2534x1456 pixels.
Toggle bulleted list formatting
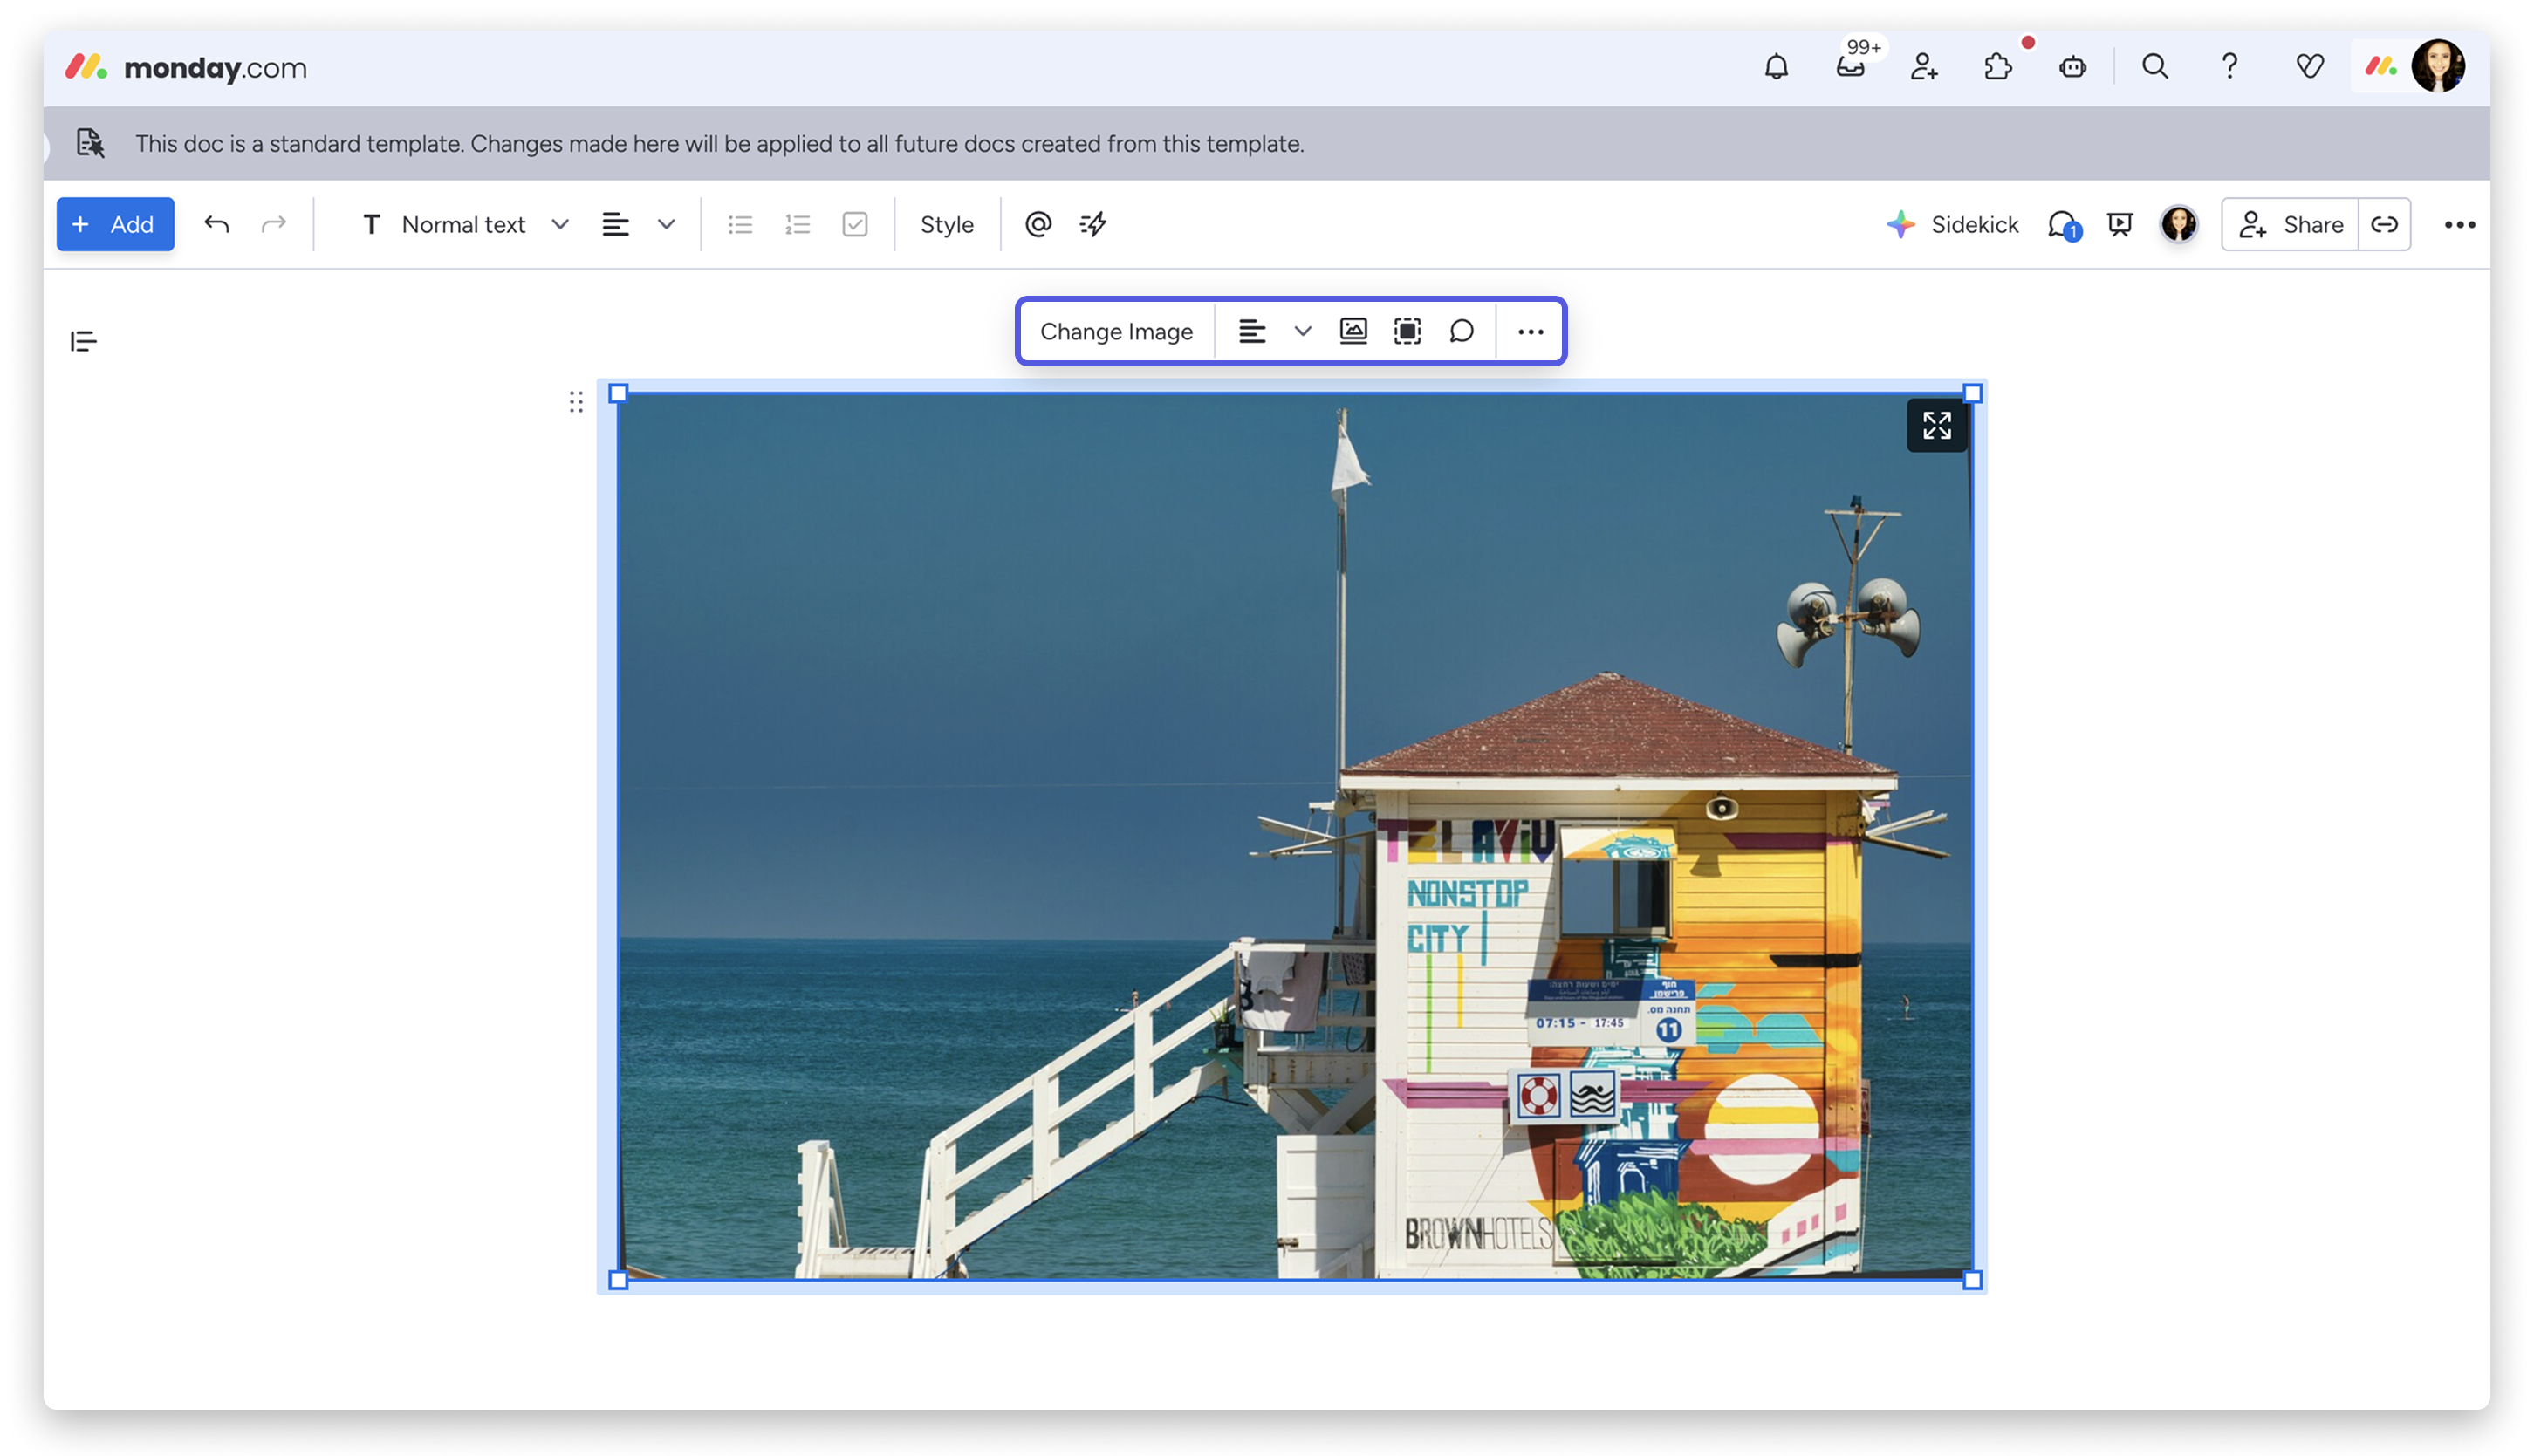click(740, 224)
